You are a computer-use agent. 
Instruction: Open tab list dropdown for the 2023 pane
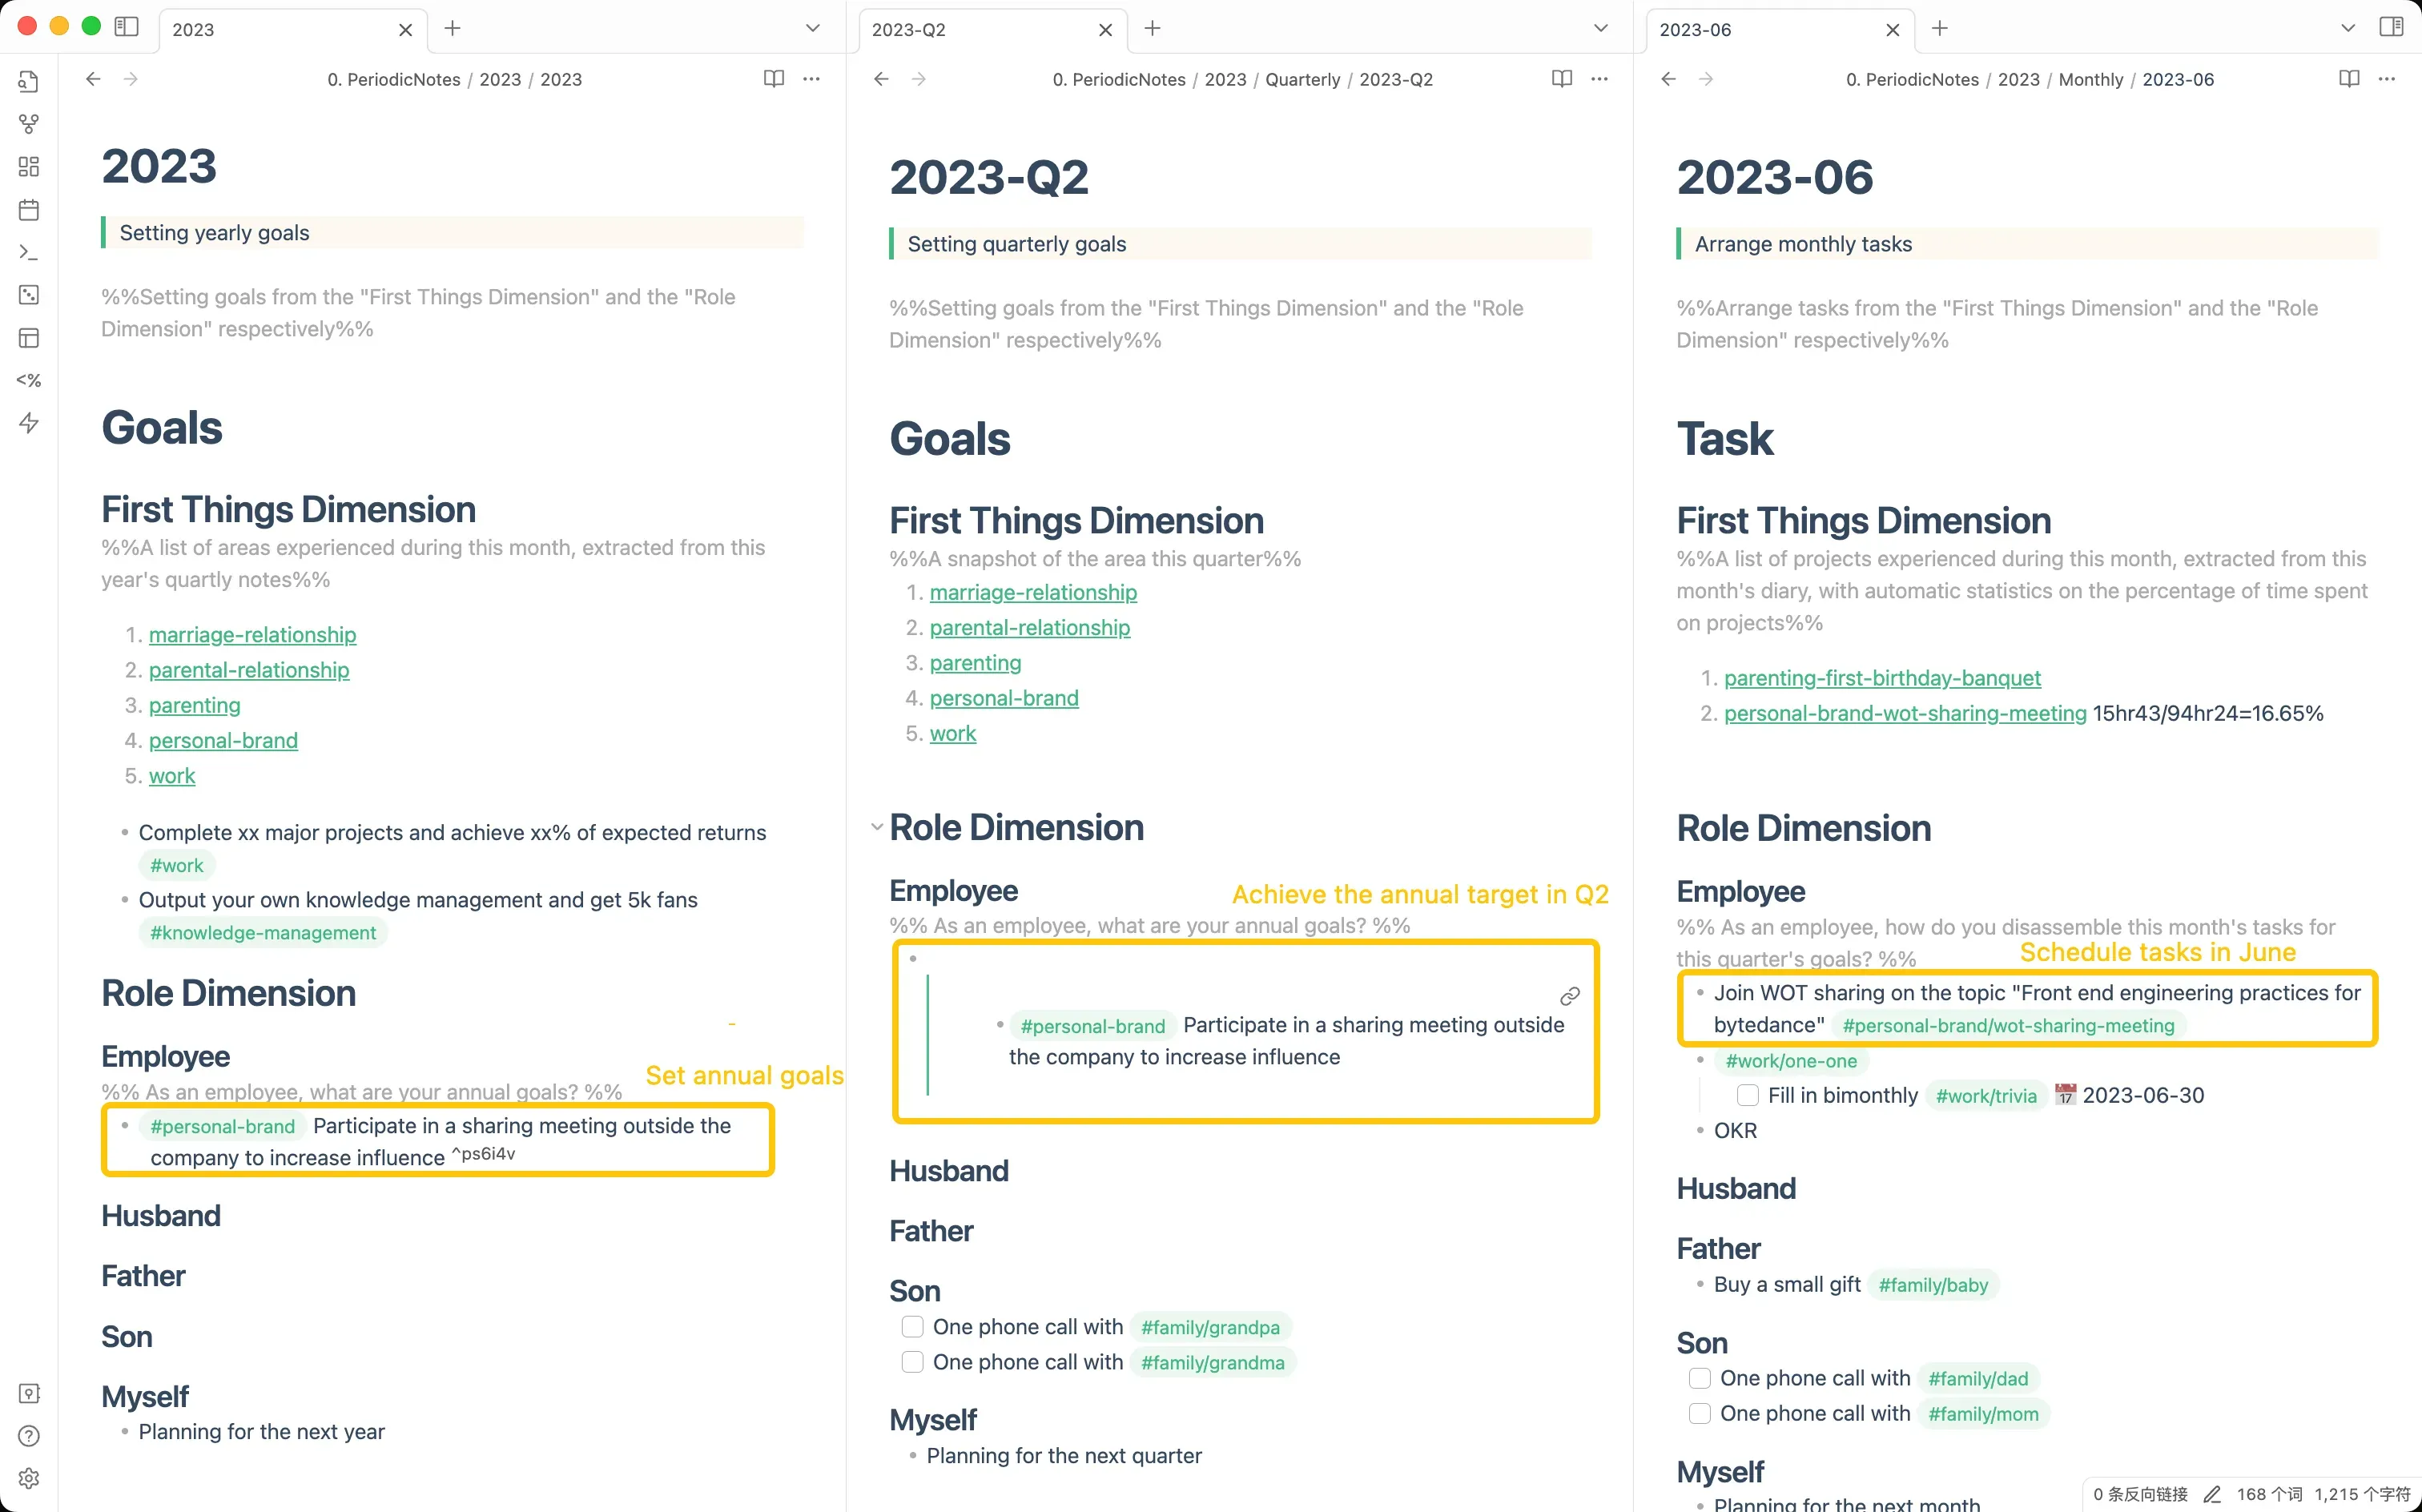coord(812,29)
